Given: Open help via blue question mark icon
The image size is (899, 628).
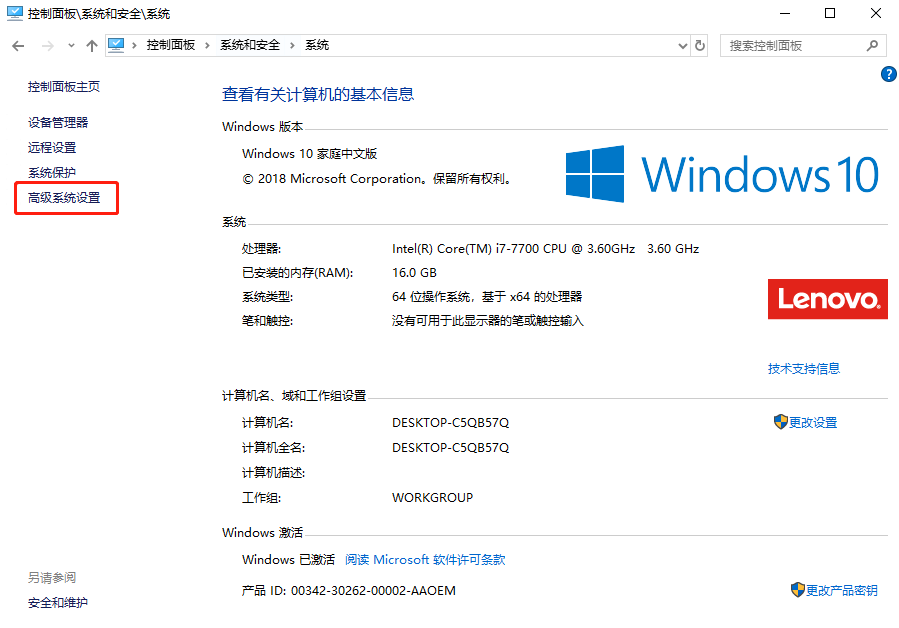Looking at the screenshot, I should (x=888, y=74).
